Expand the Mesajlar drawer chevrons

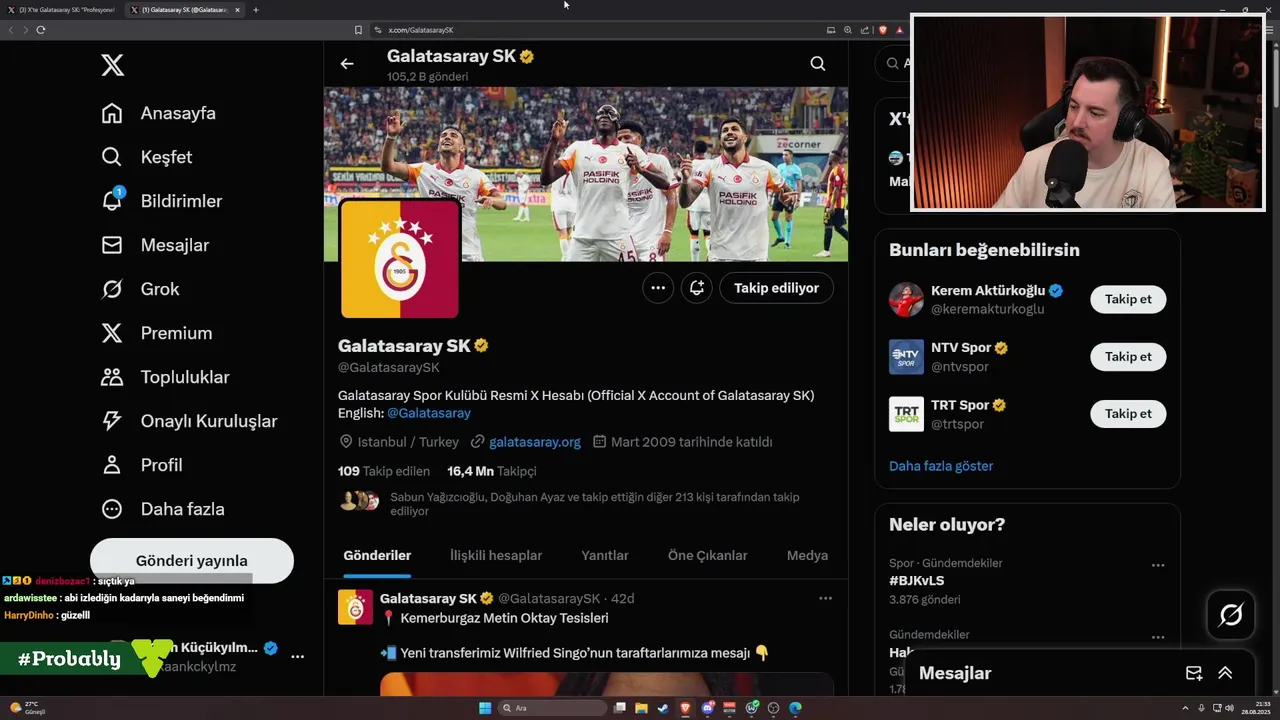coord(1225,673)
